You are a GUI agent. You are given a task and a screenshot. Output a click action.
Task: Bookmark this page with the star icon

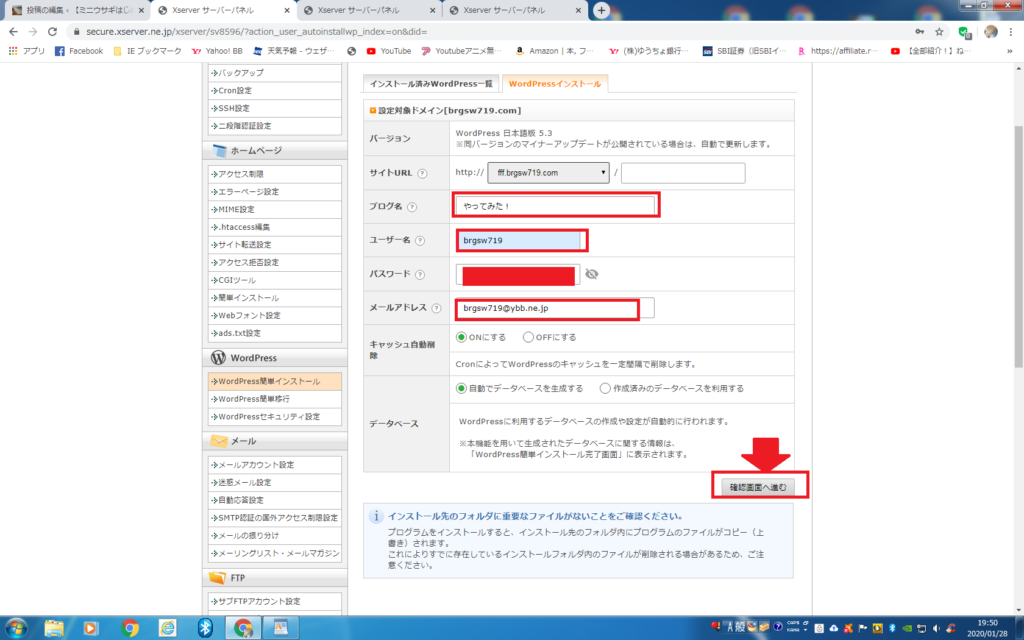coord(939,32)
